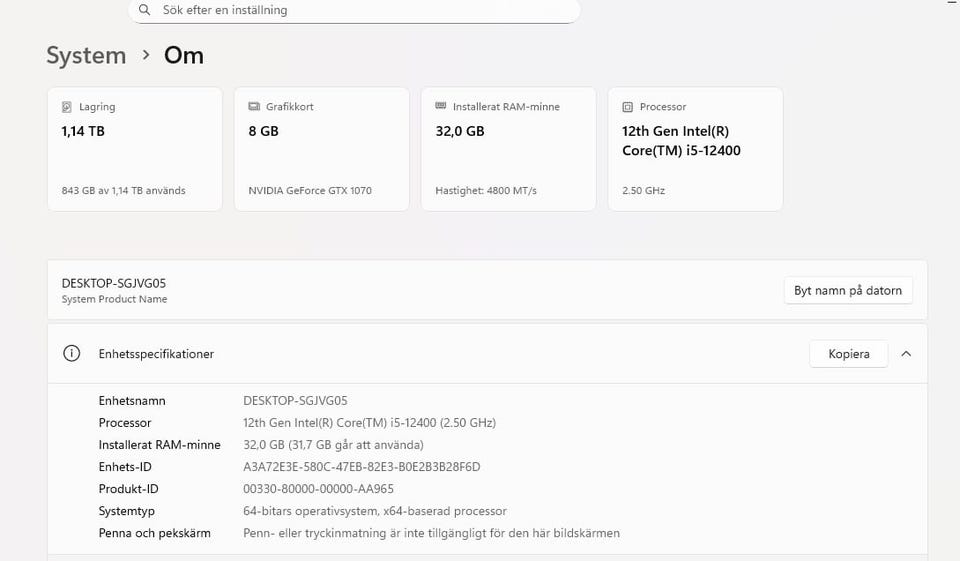This screenshot has height=561, width=960.
Task: Collapse the Enhetsspecifikationer section chevron
Action: pyautogui.click(x=906, y=354)
